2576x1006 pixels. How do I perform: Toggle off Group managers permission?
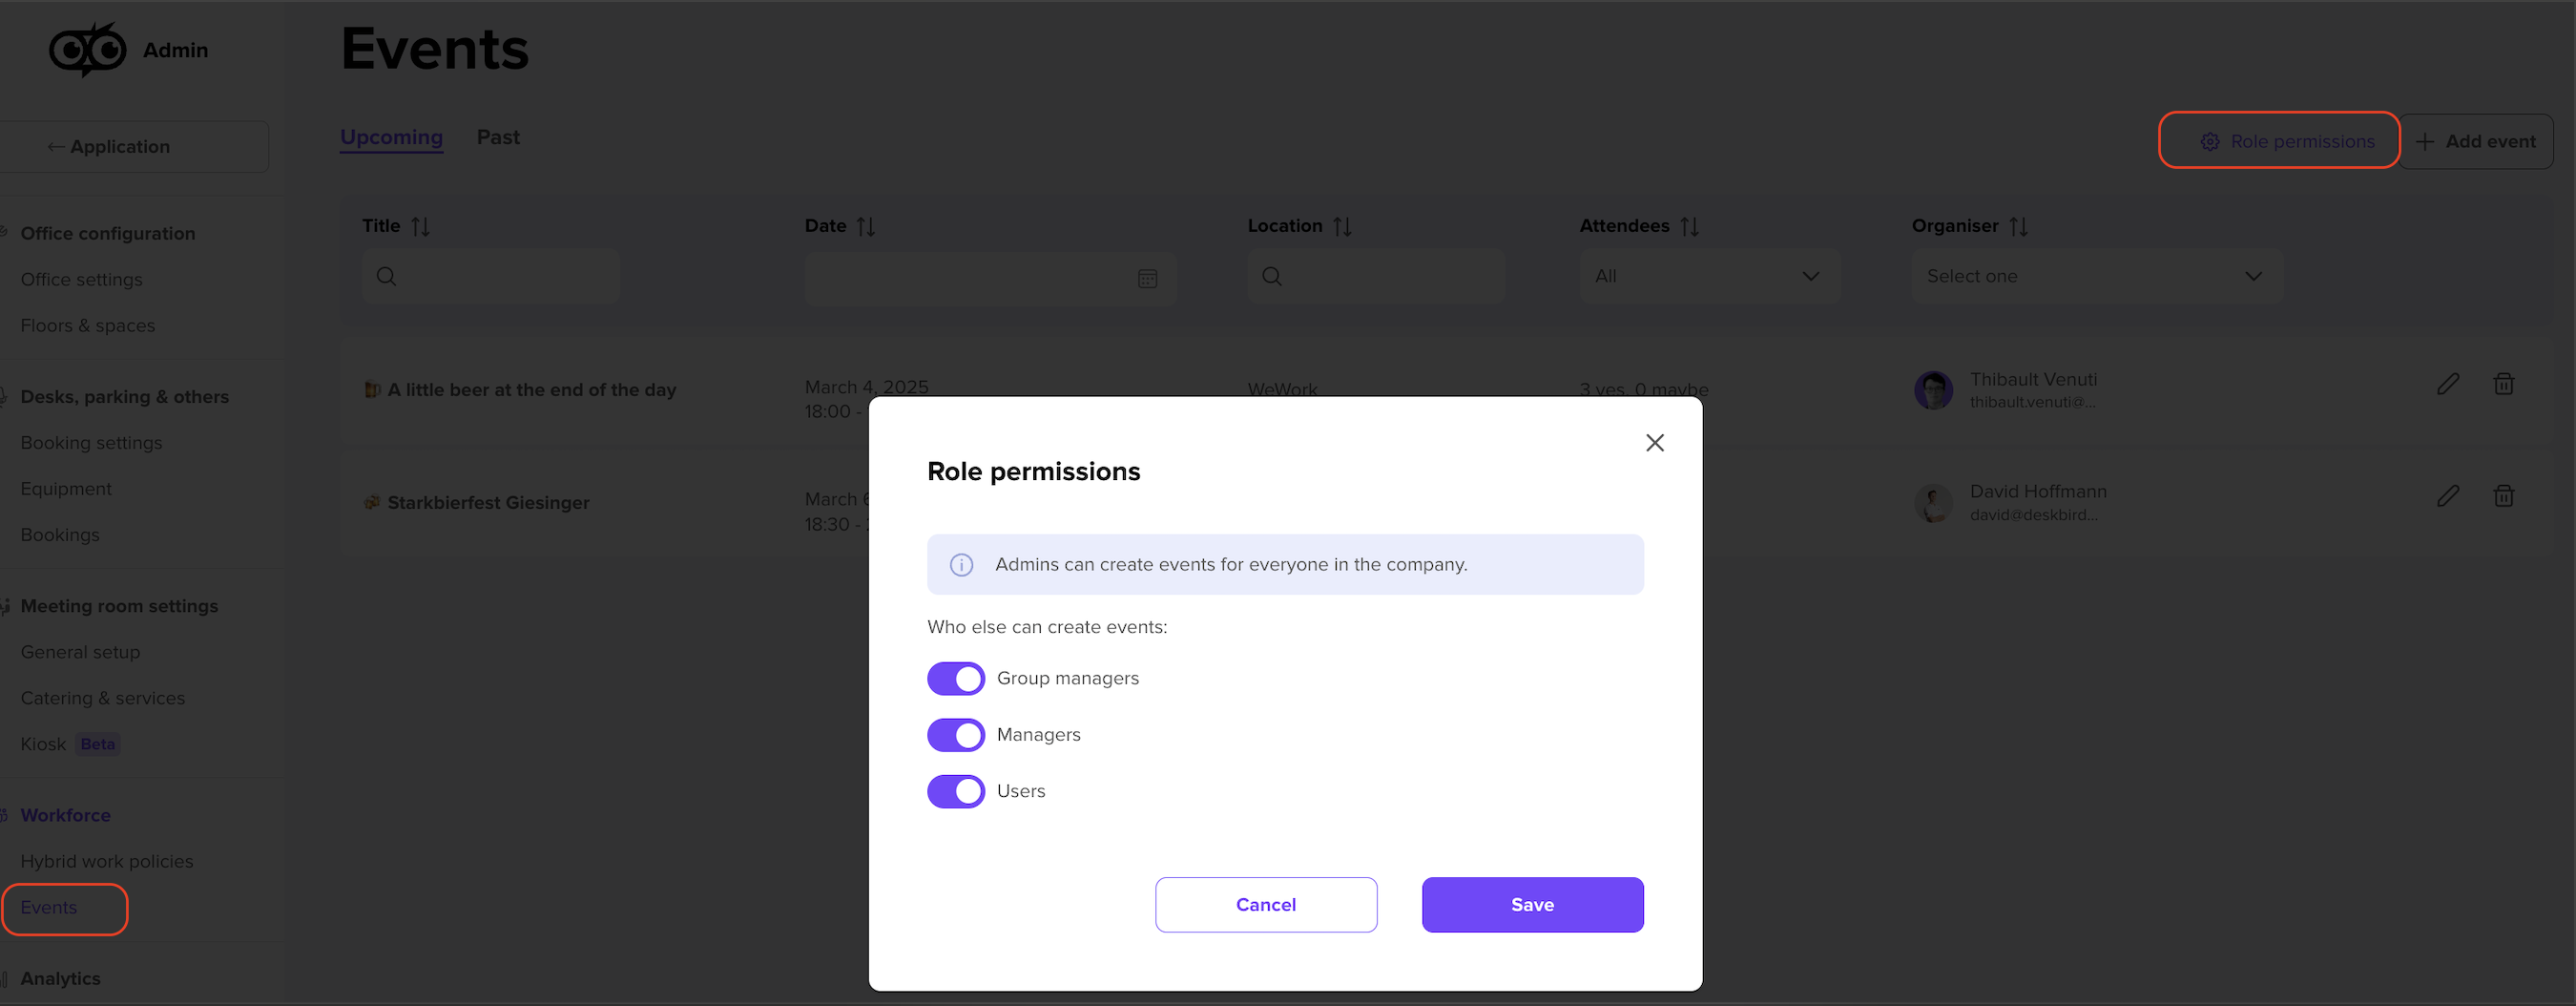point(955,678)
